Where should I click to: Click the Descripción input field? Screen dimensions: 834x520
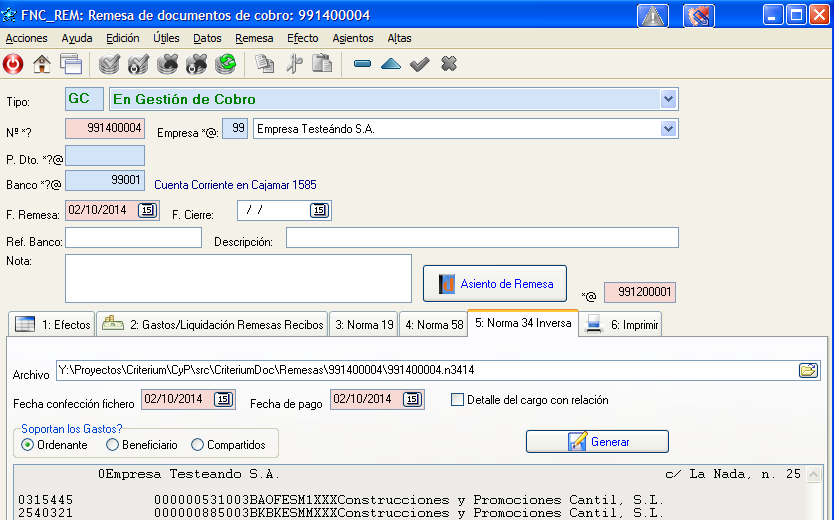coord(482,238)
